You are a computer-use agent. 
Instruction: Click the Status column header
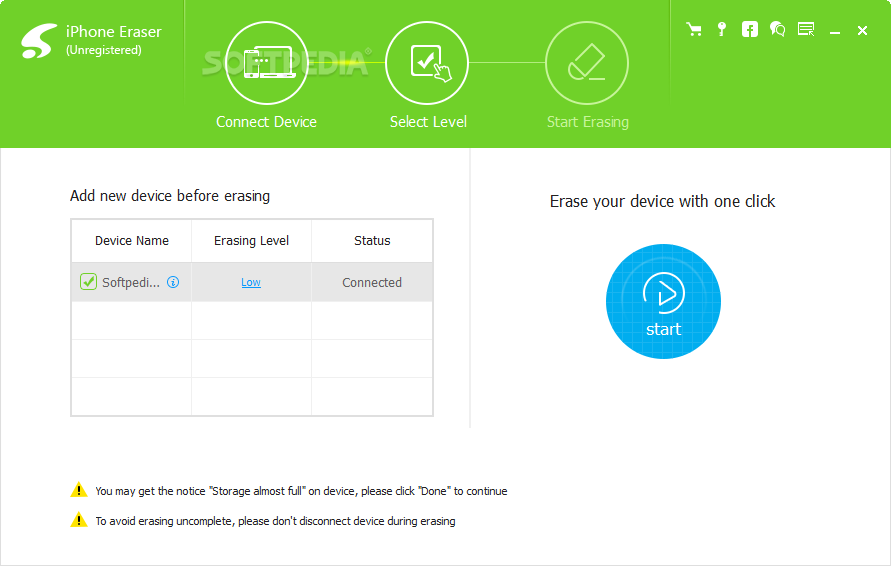(372, 240)
